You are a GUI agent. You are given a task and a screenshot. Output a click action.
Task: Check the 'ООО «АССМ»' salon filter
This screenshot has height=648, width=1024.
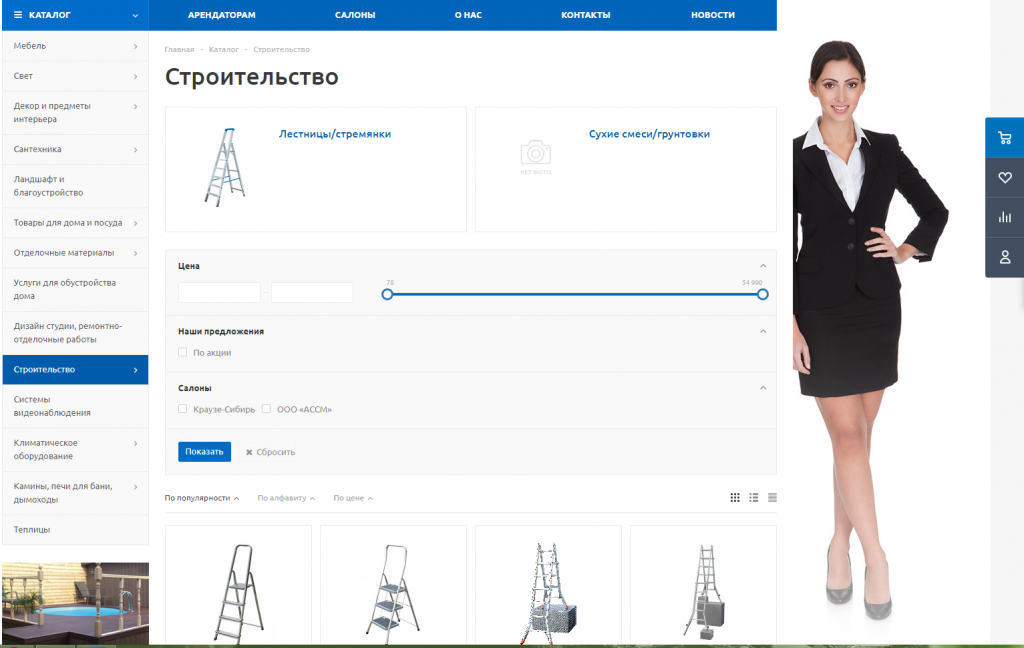click(x=266, y=409)
